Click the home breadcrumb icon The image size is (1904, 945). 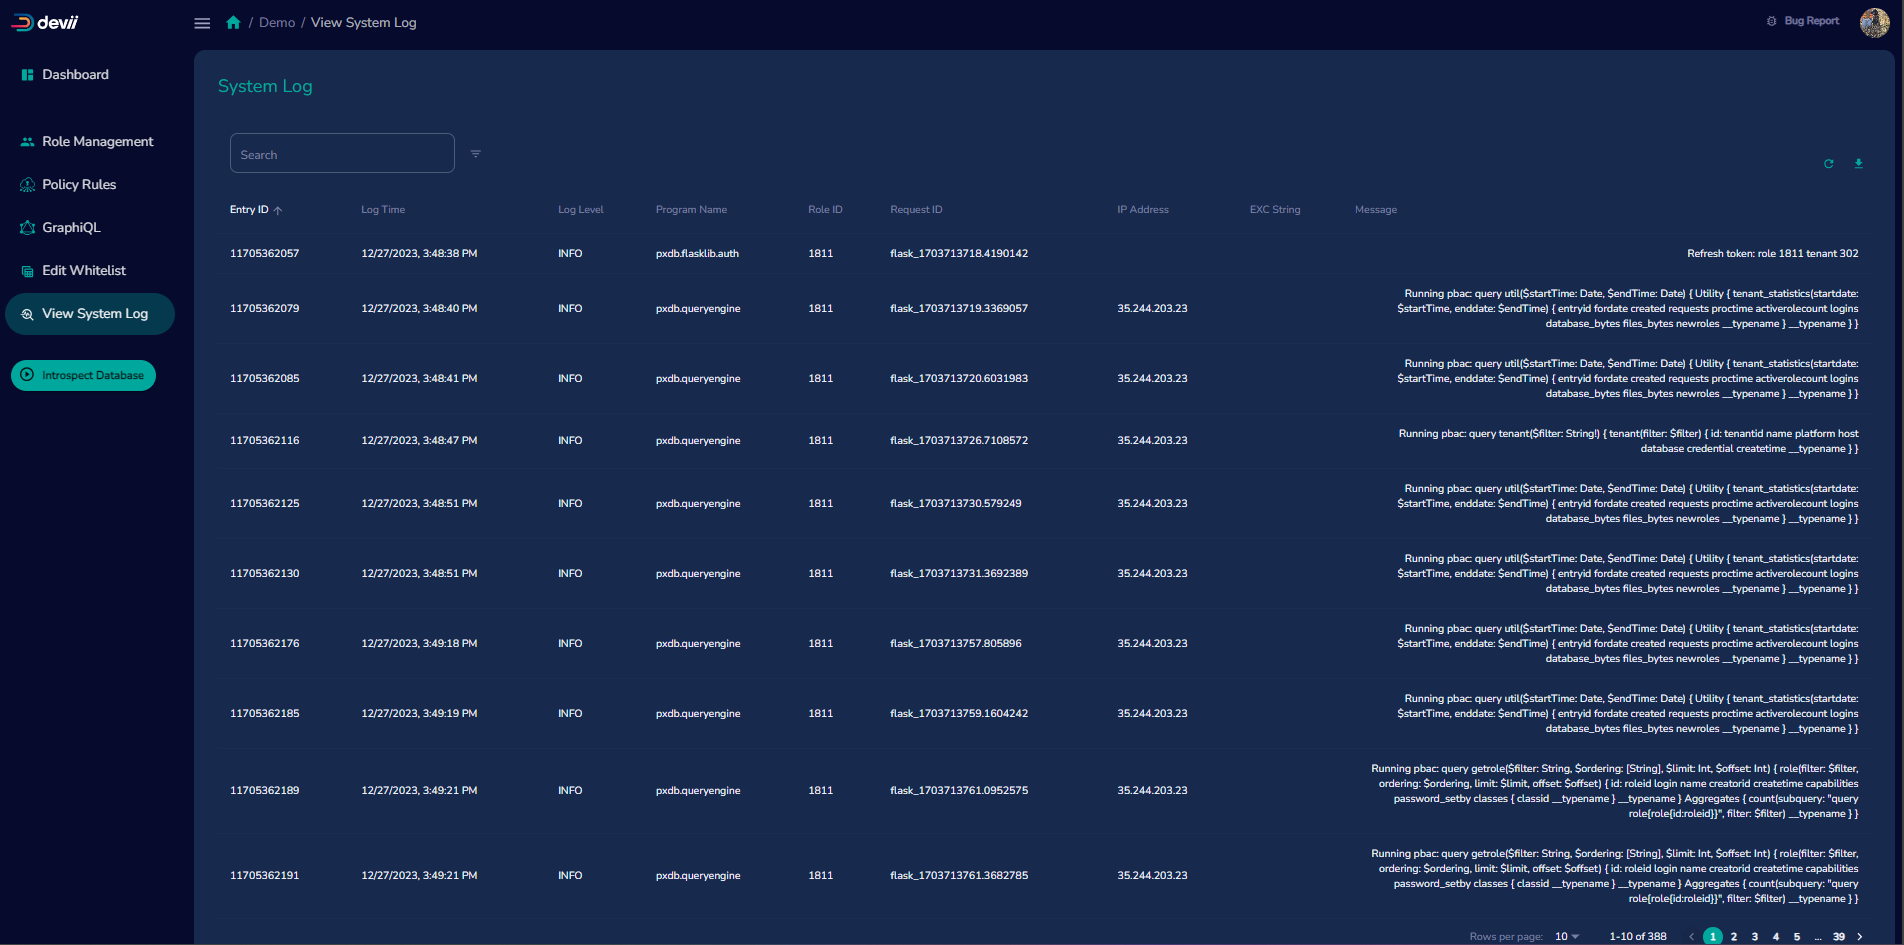coord(233,21)
